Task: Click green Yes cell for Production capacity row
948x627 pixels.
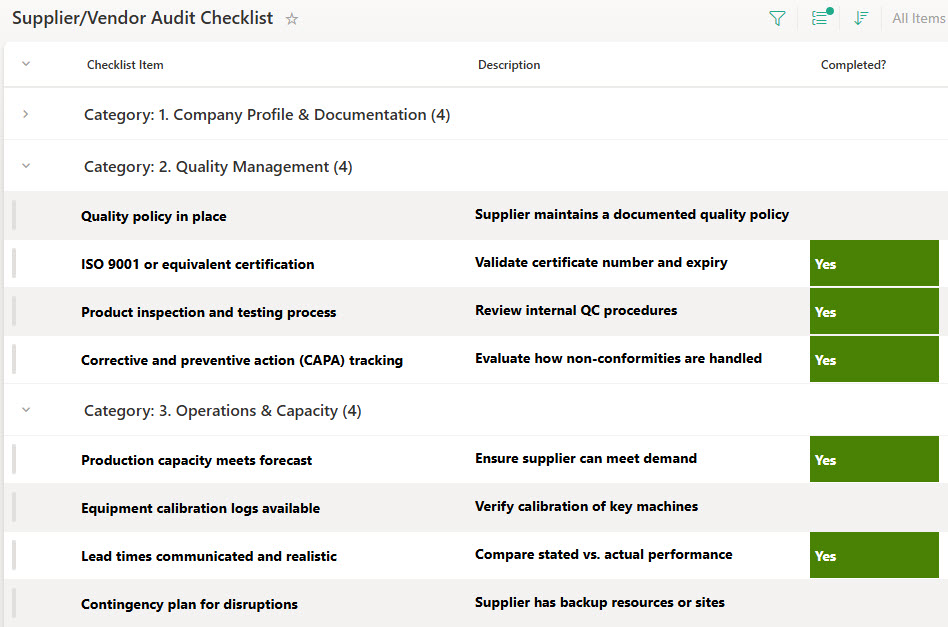Action: point(874,460)
